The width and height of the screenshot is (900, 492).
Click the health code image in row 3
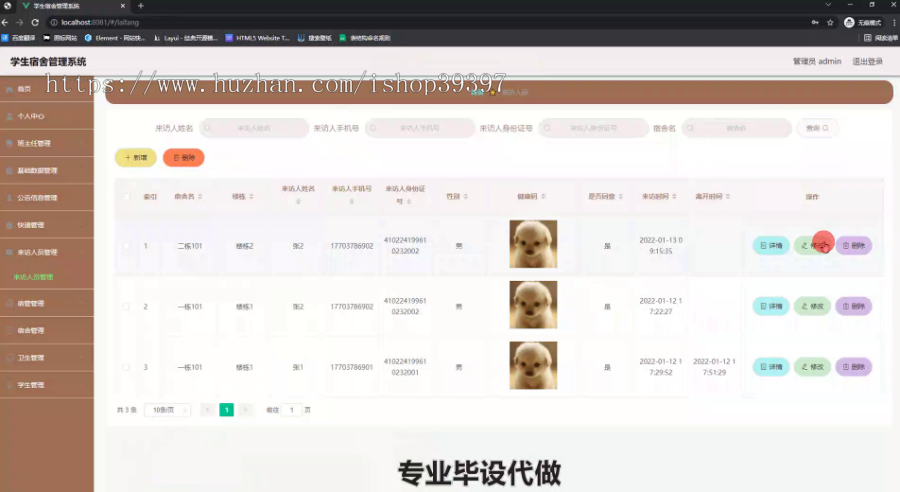[x=533, y=365]
